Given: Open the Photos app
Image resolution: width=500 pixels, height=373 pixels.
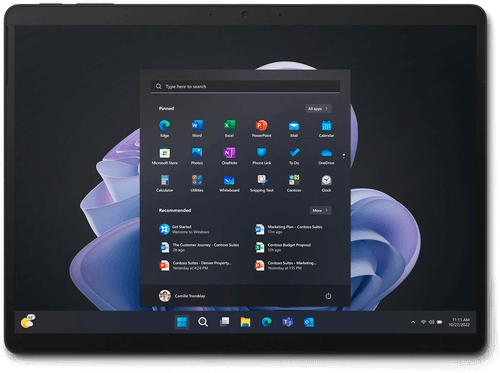Looking at the screenshot, I should pyautogui.click(x=197, y=156).
